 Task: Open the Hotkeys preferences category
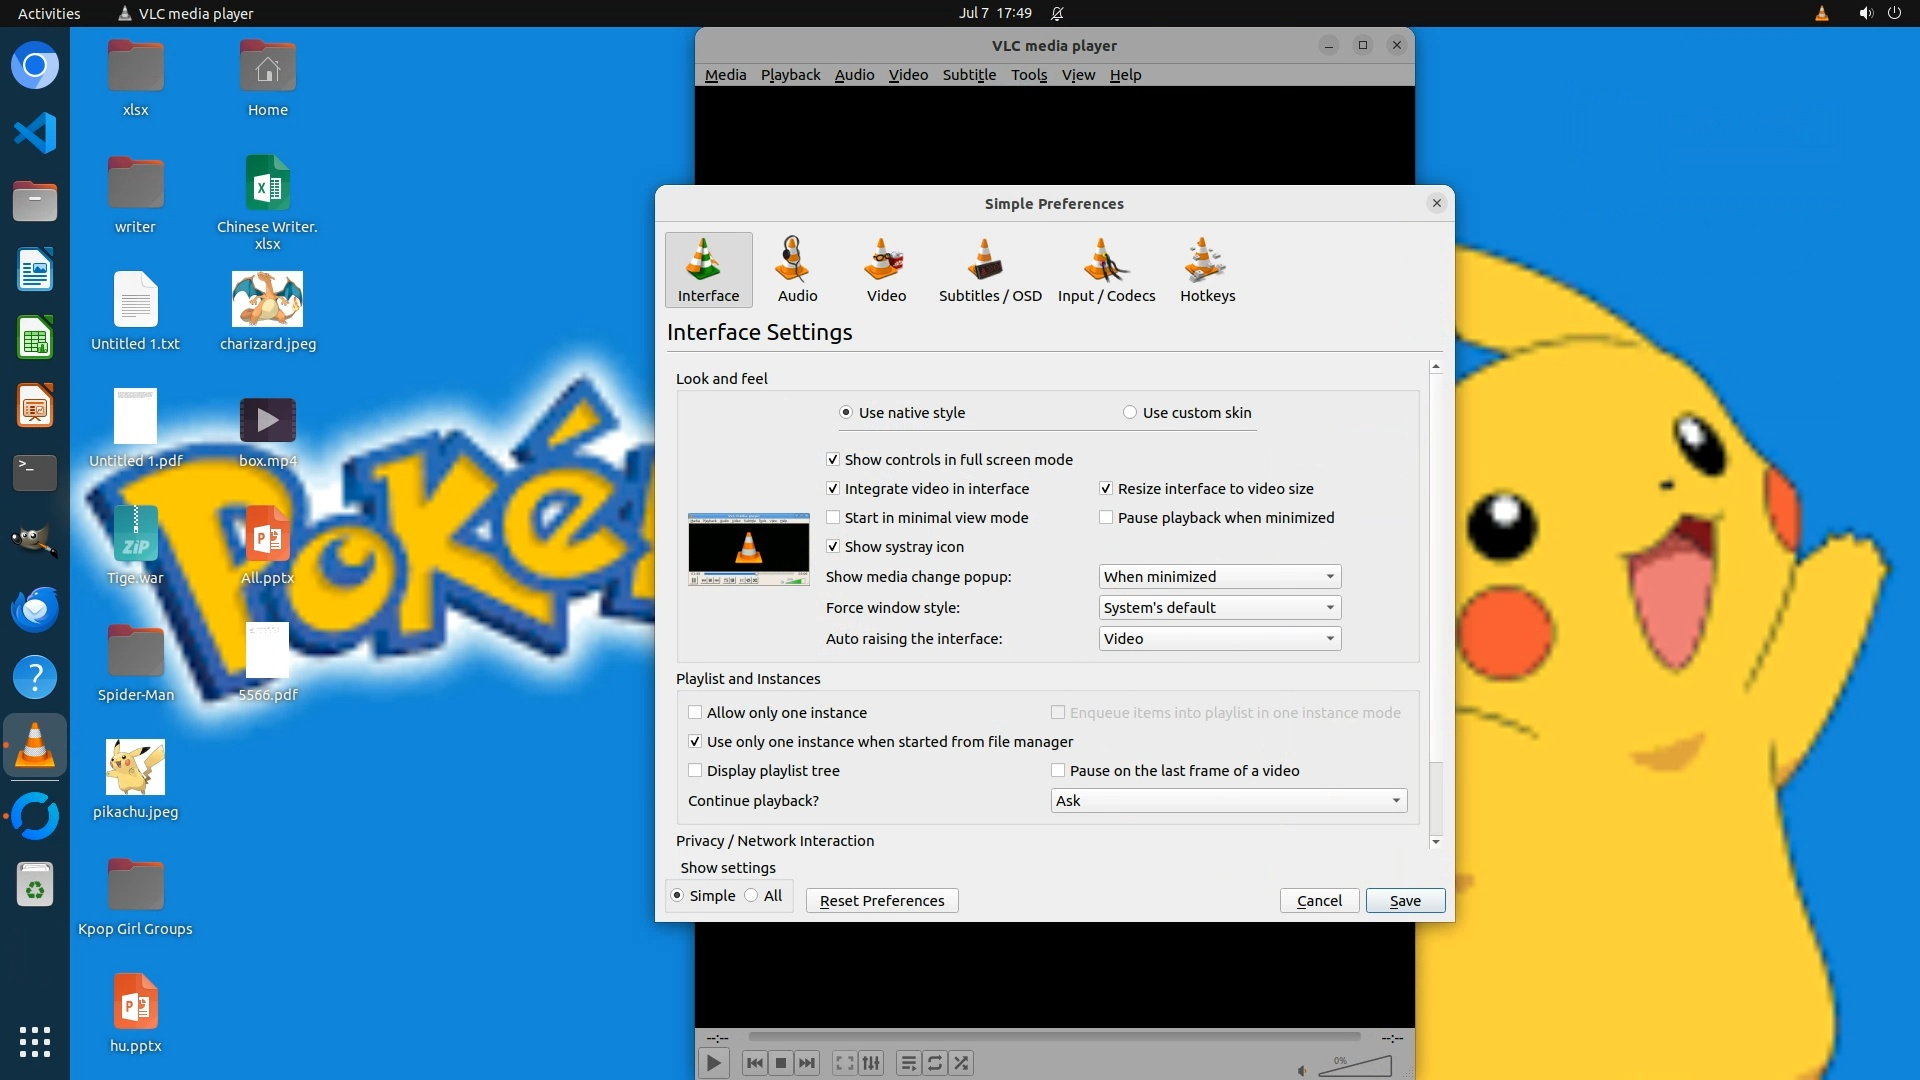coord(1207,270)
